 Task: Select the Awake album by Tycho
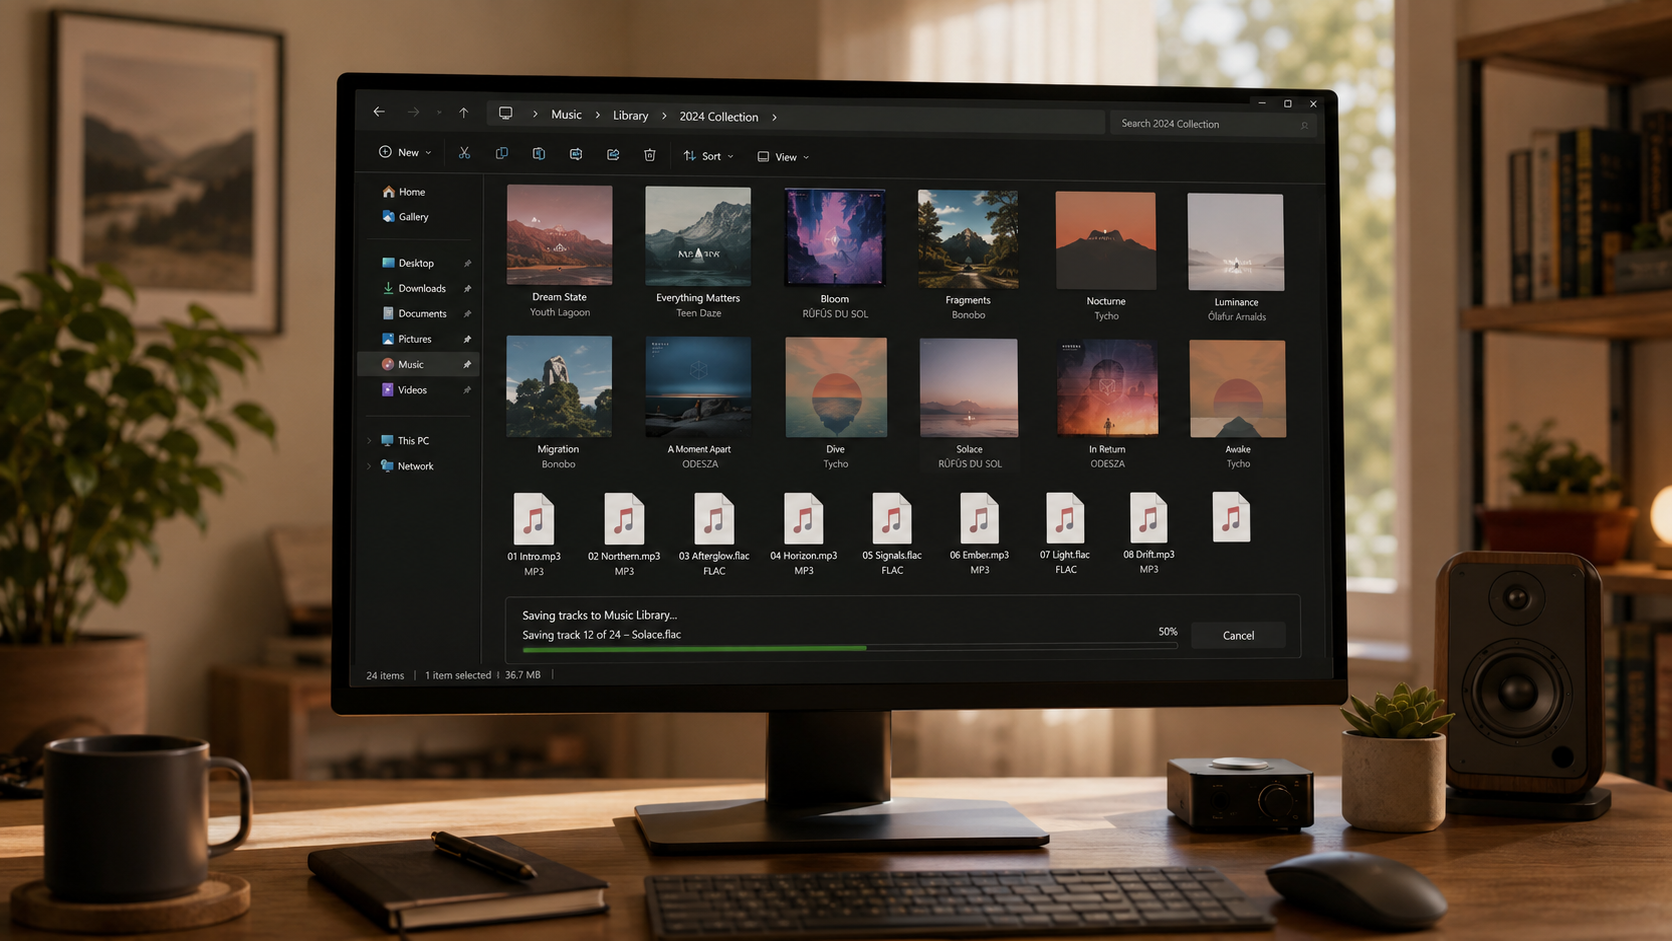click(x=1238, y=389)
